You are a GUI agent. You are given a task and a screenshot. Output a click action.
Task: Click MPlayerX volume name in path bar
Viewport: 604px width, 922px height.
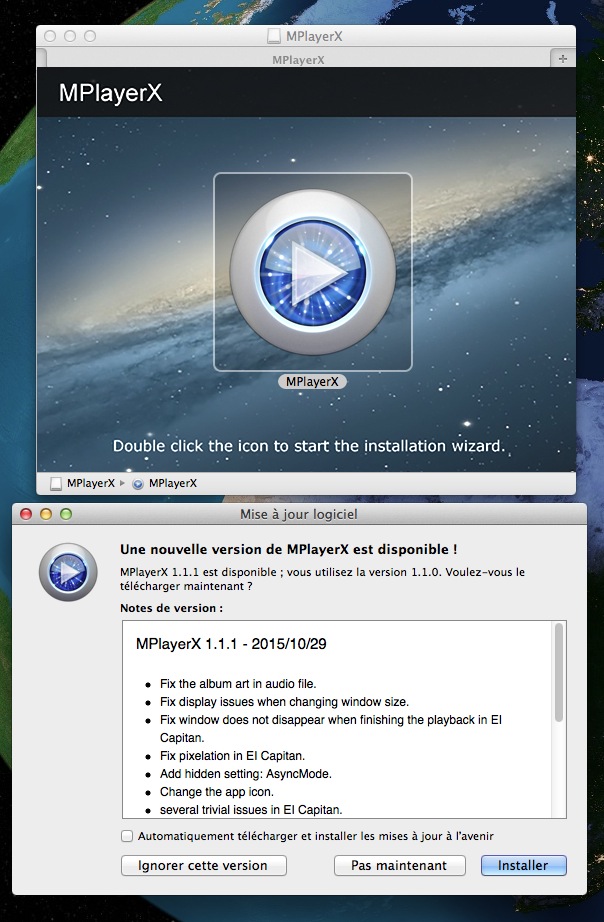(x=91, y=483)
